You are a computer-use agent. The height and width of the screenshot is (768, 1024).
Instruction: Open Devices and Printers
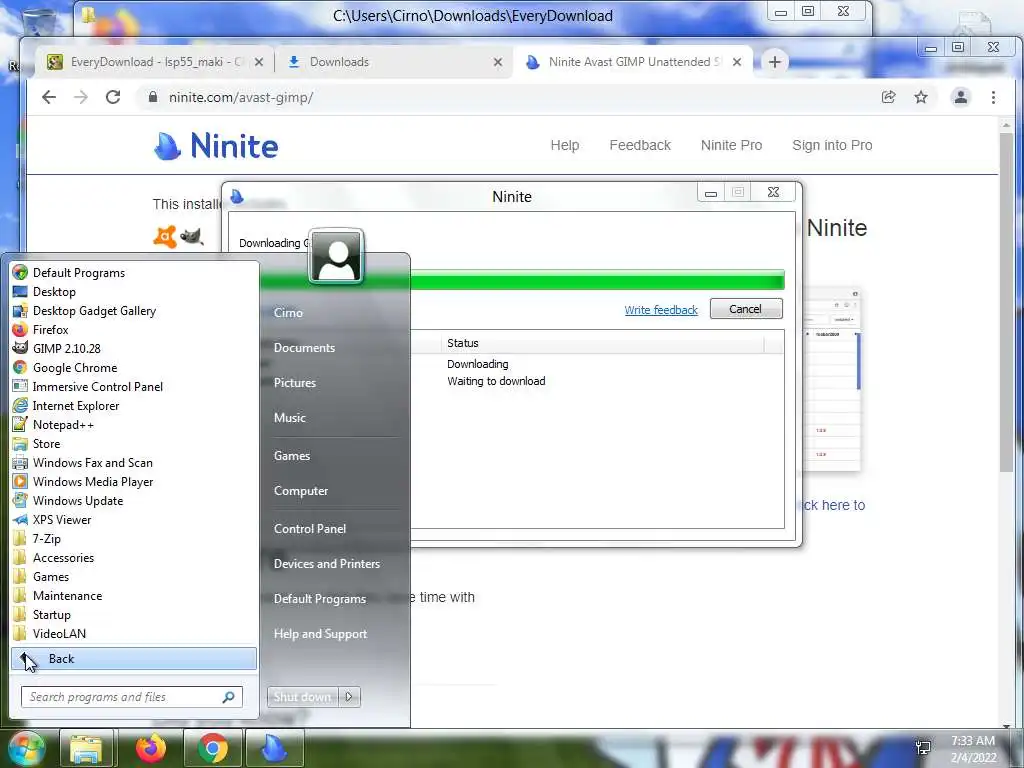click(327, 564)
